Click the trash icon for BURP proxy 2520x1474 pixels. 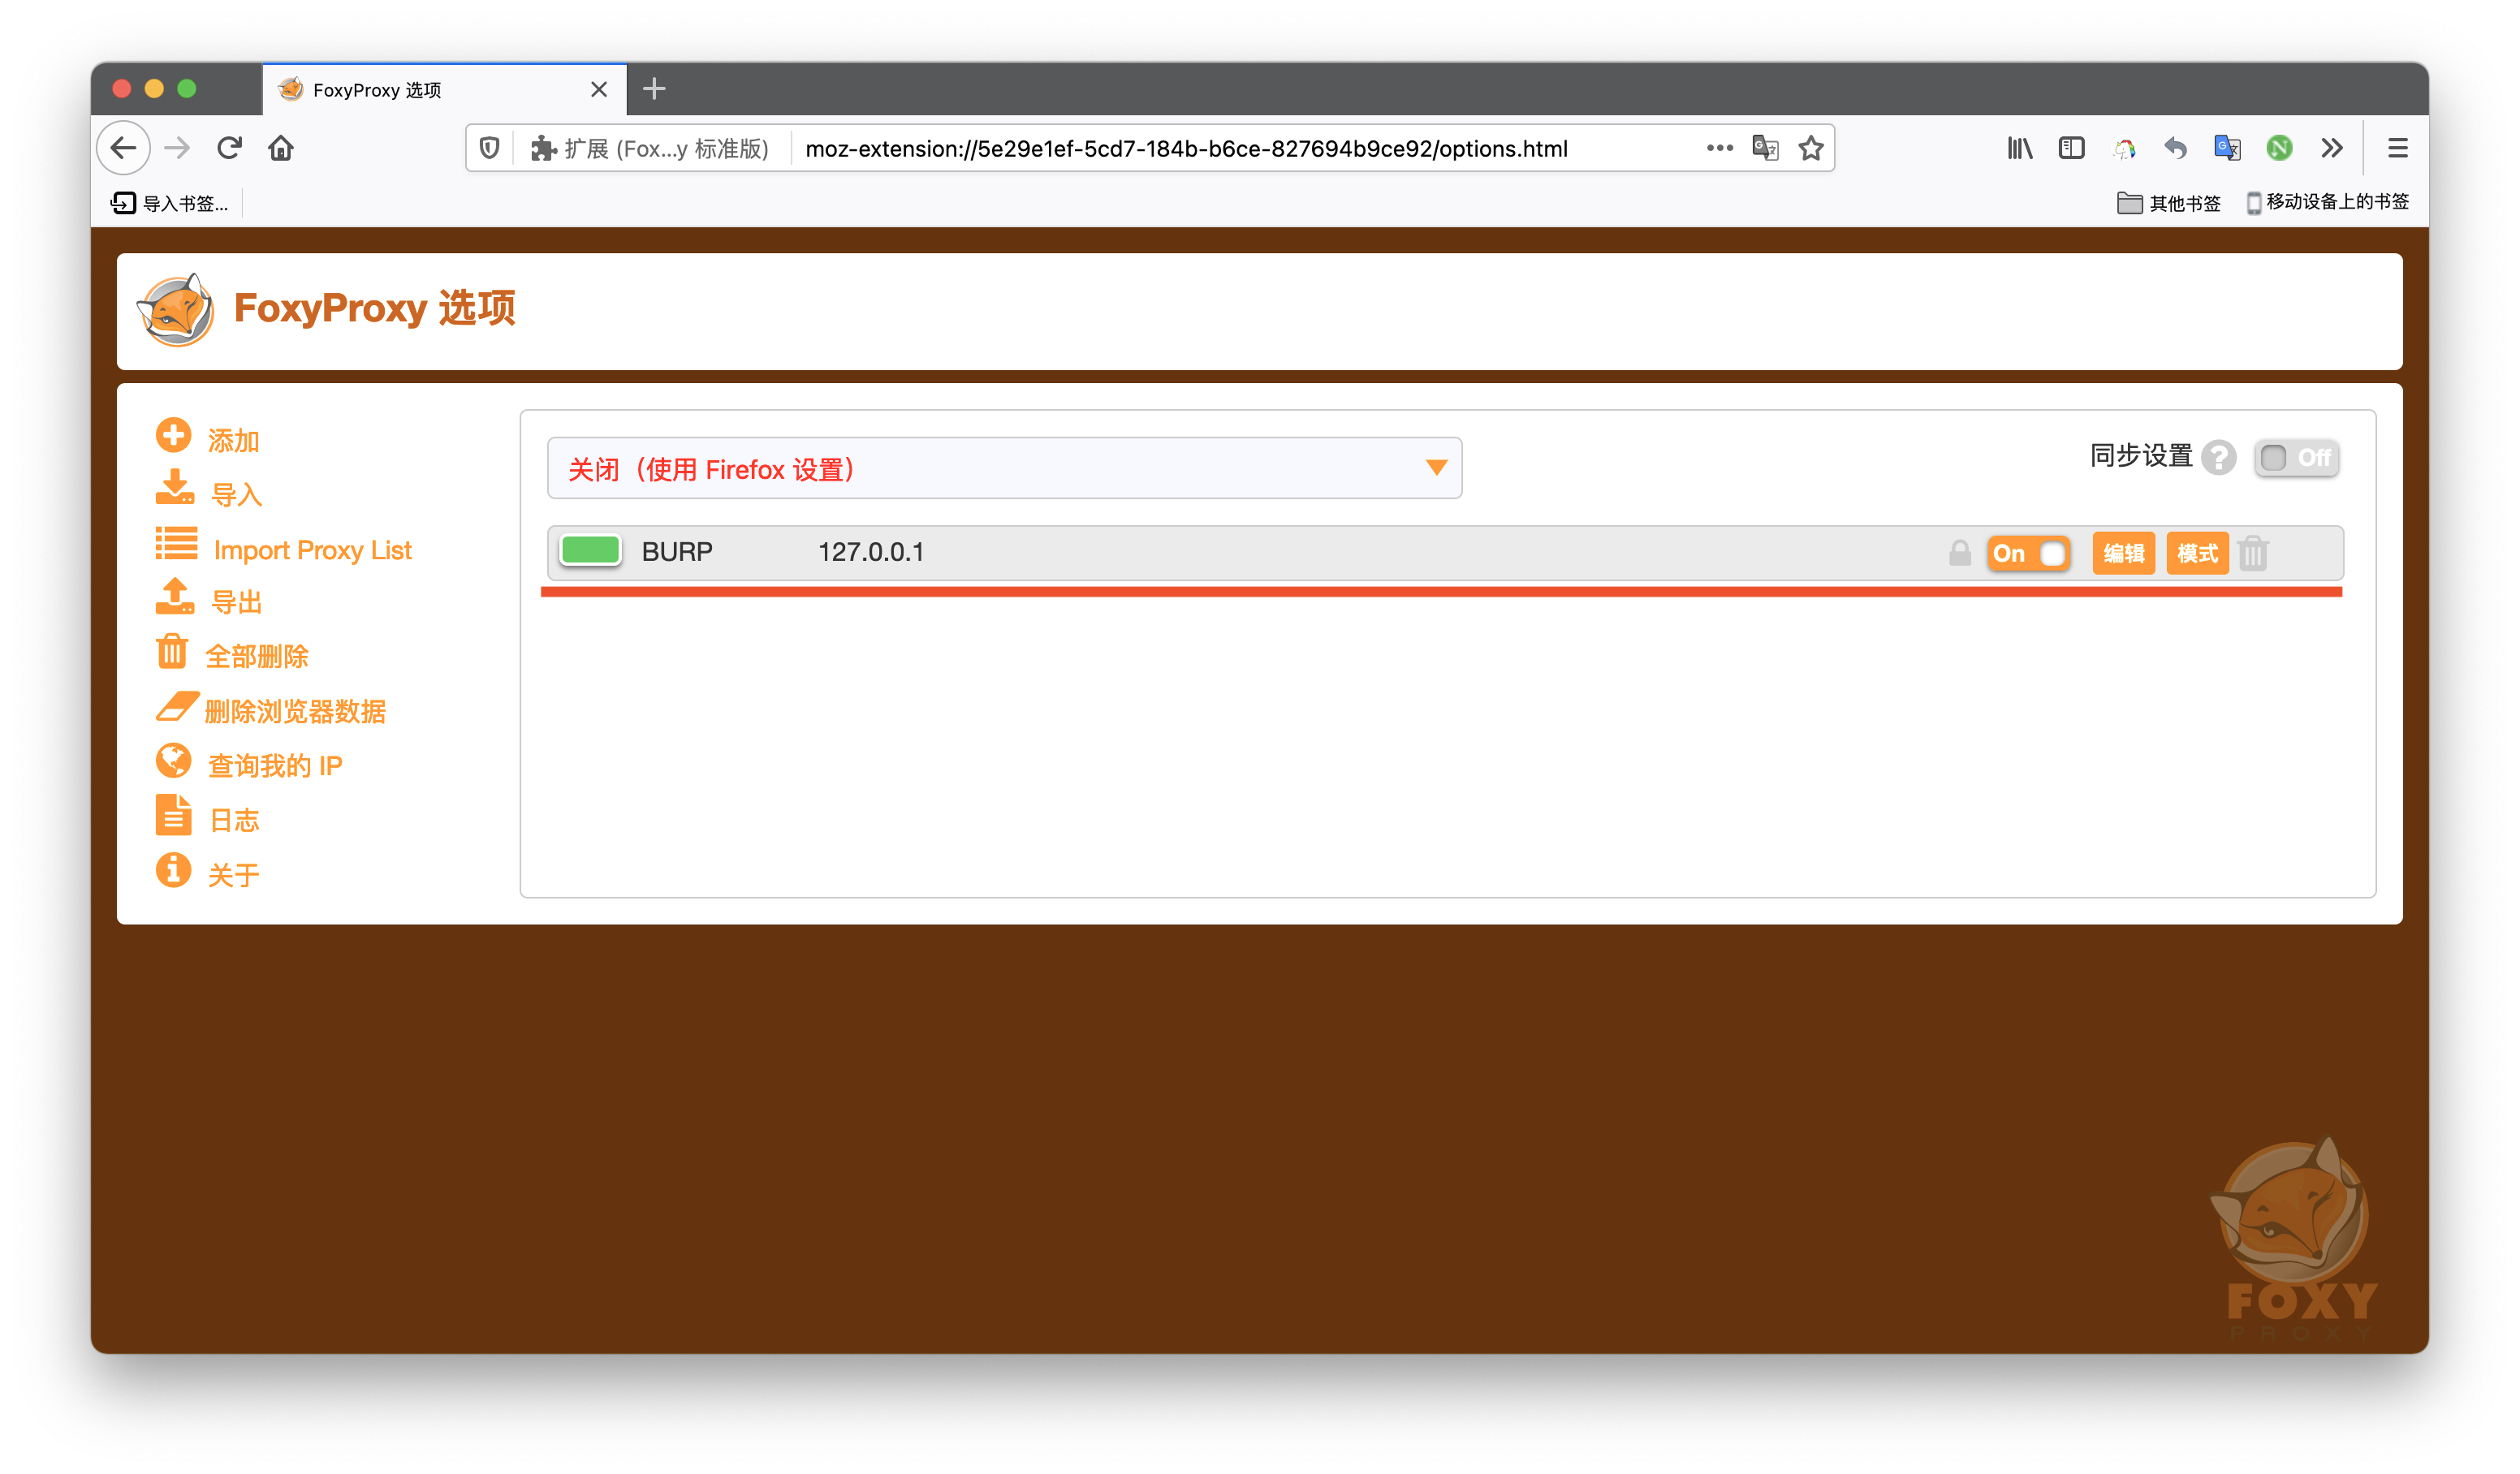2252,553
